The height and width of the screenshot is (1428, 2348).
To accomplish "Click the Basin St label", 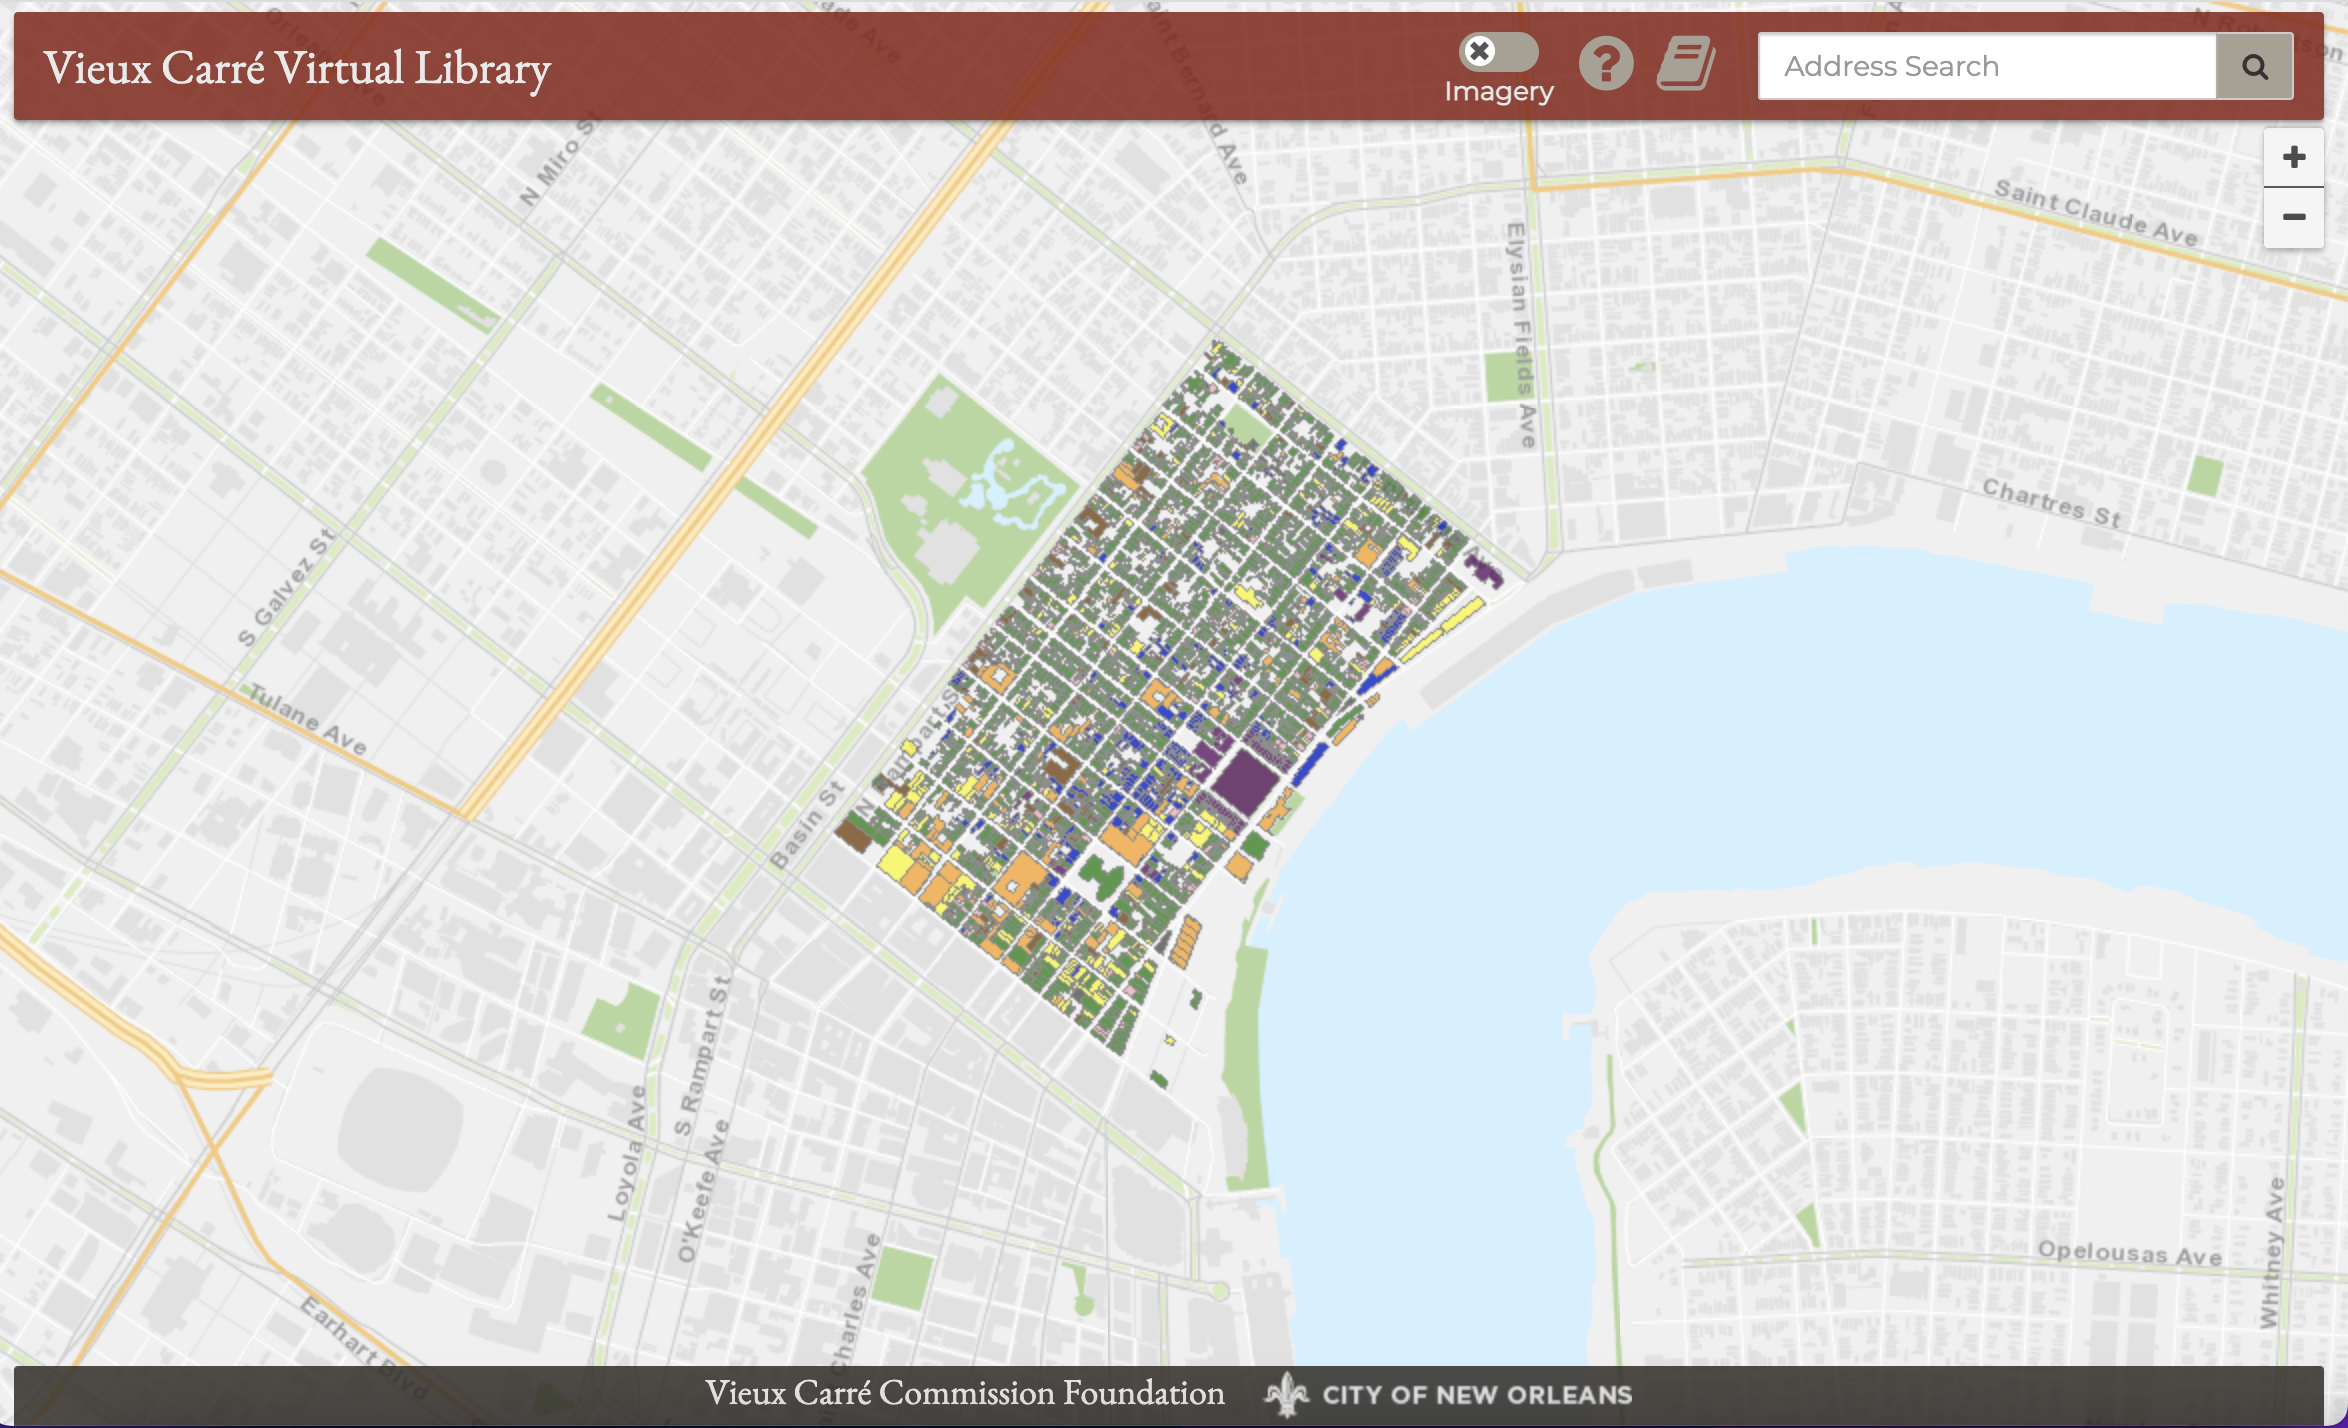I will click(x=807, y=826).
